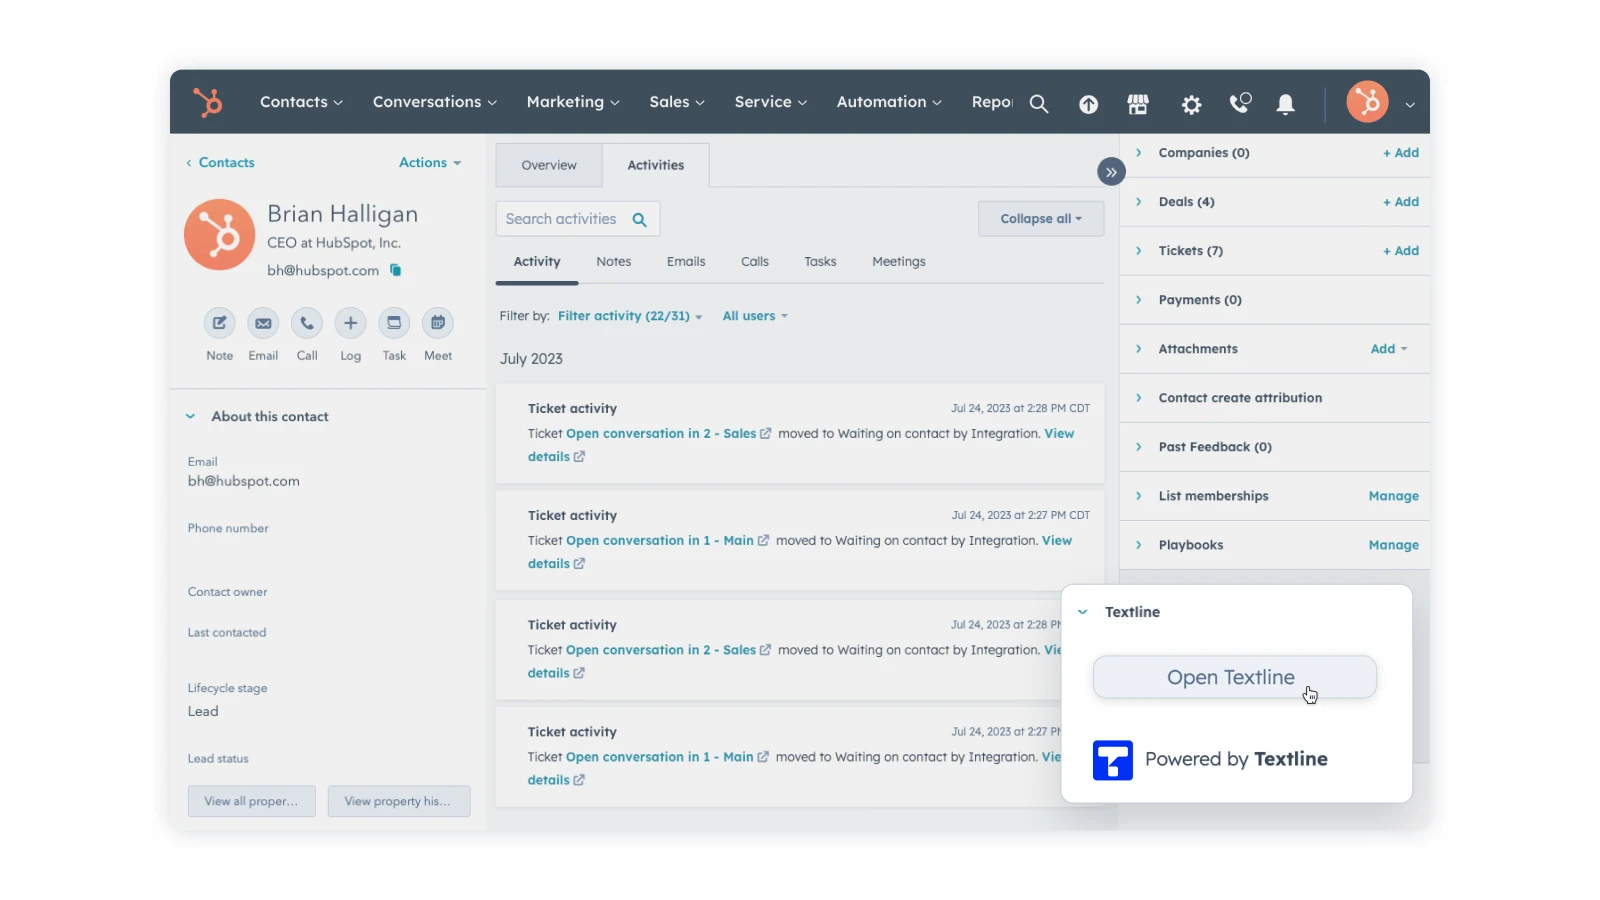This screenshot has width=1600, height=900.
Task: Select the Emails activity tab
Action: 686,262
